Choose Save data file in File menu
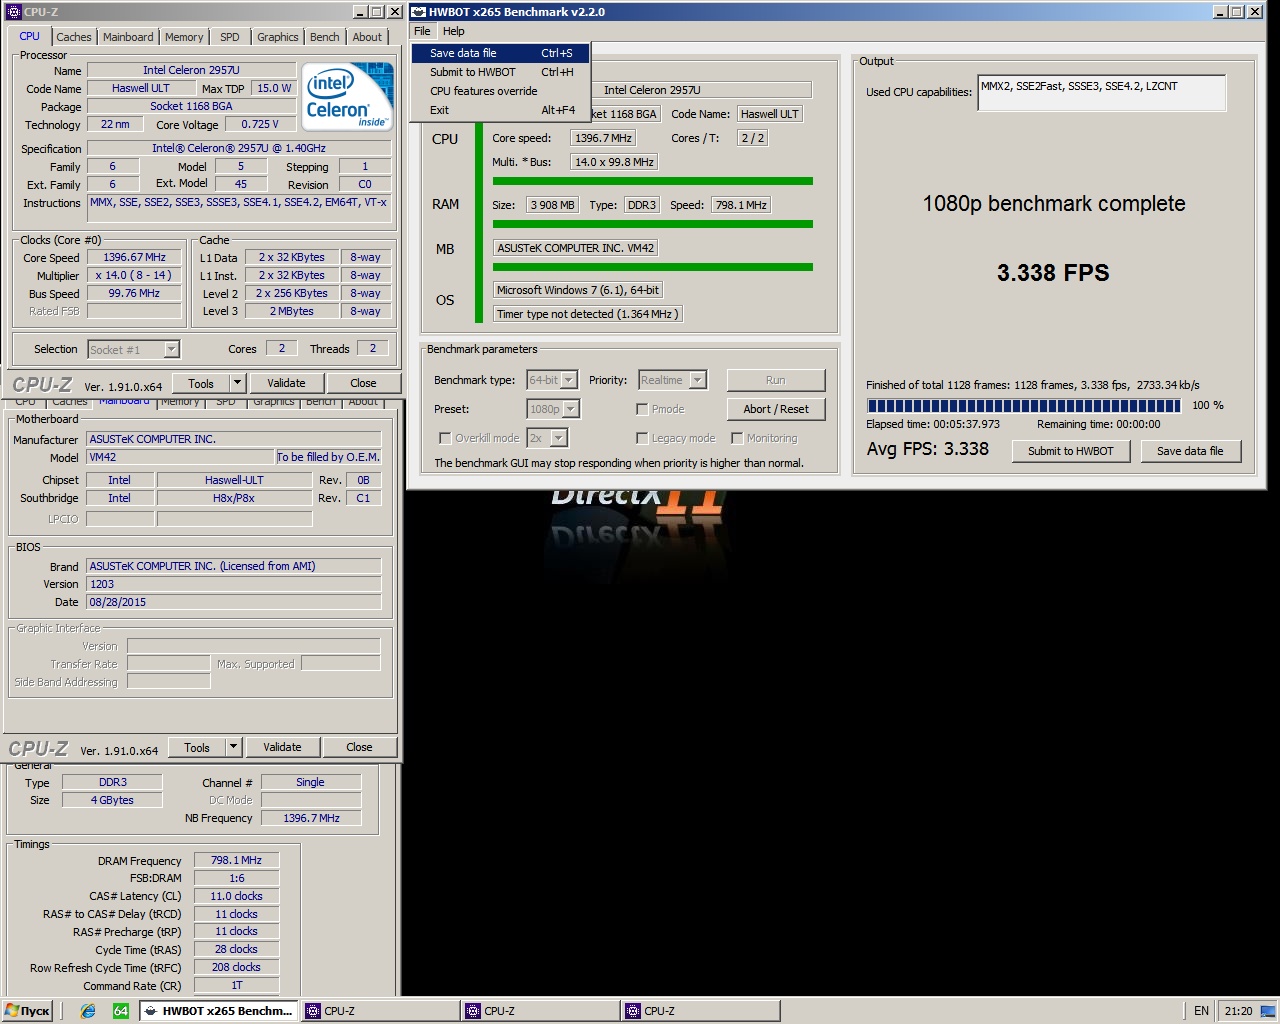 [501, 53]
